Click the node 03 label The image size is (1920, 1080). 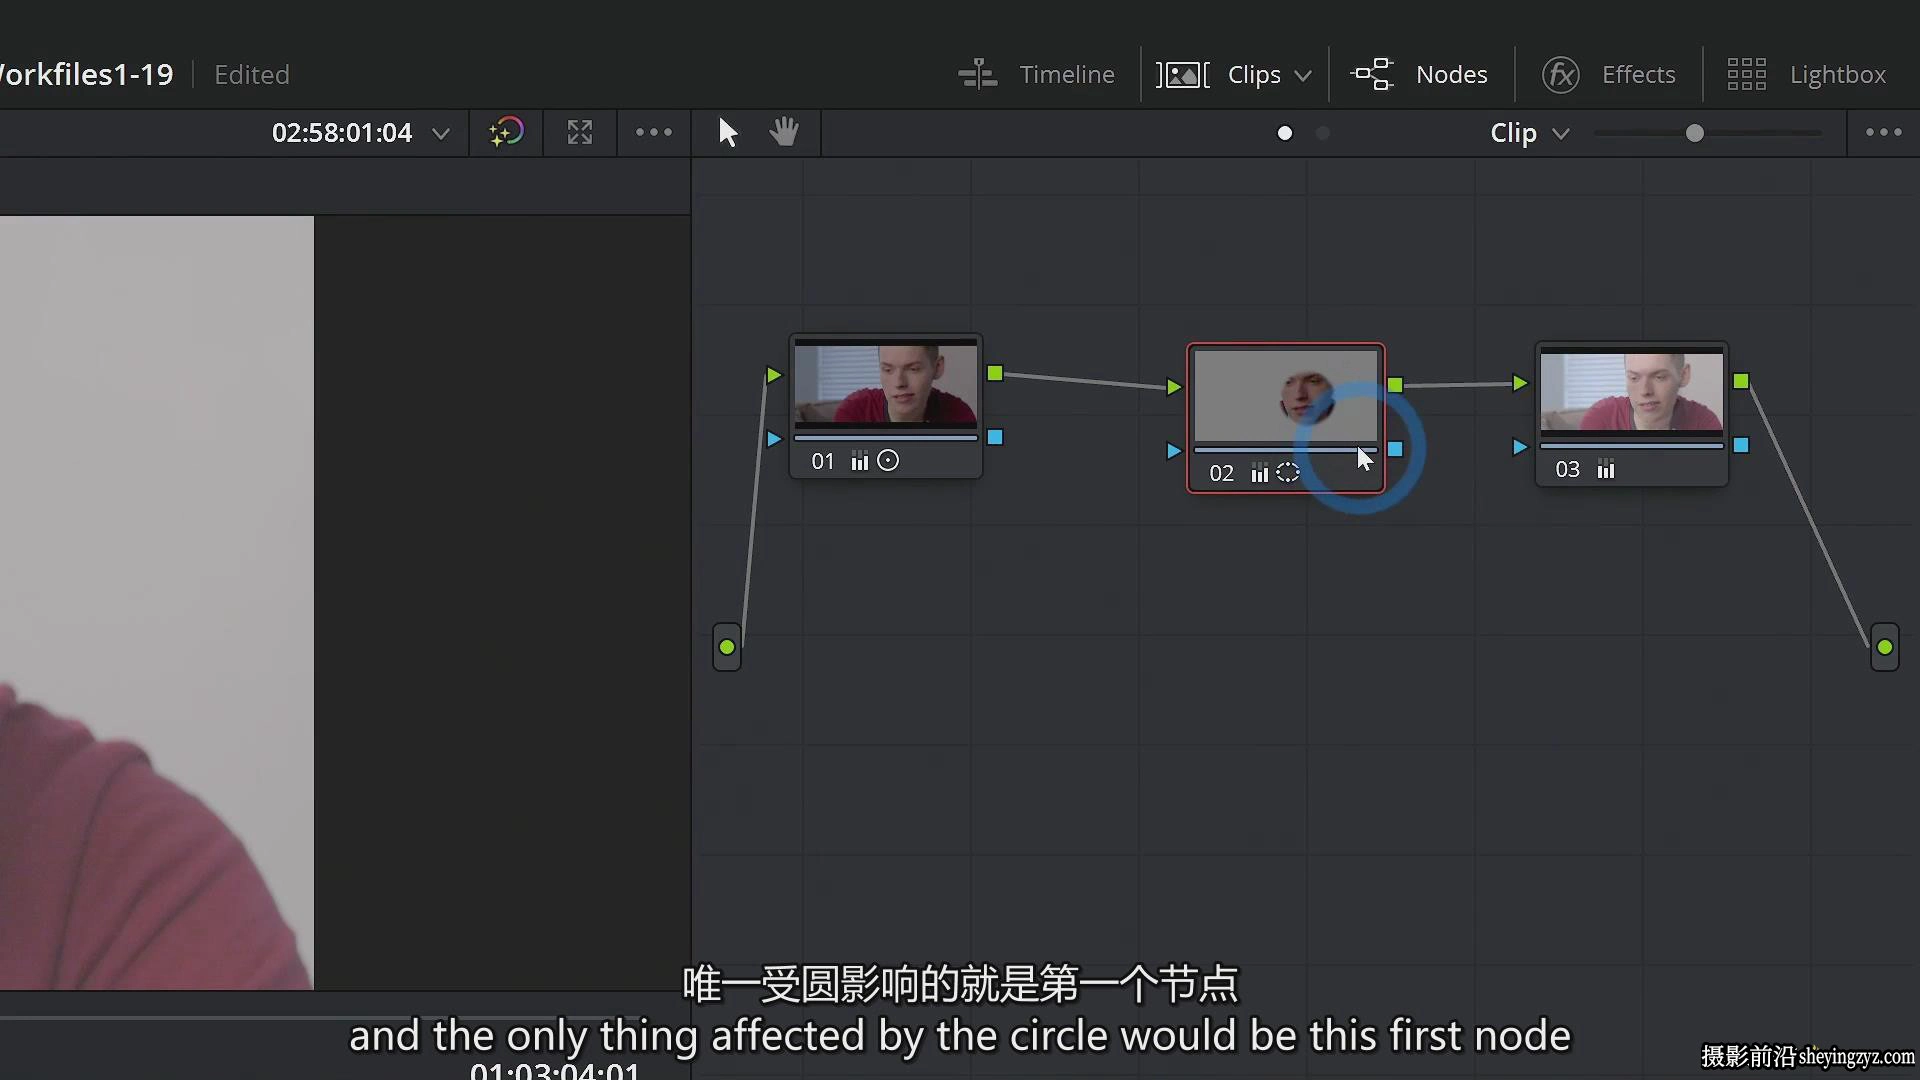tap(1568, 469)
